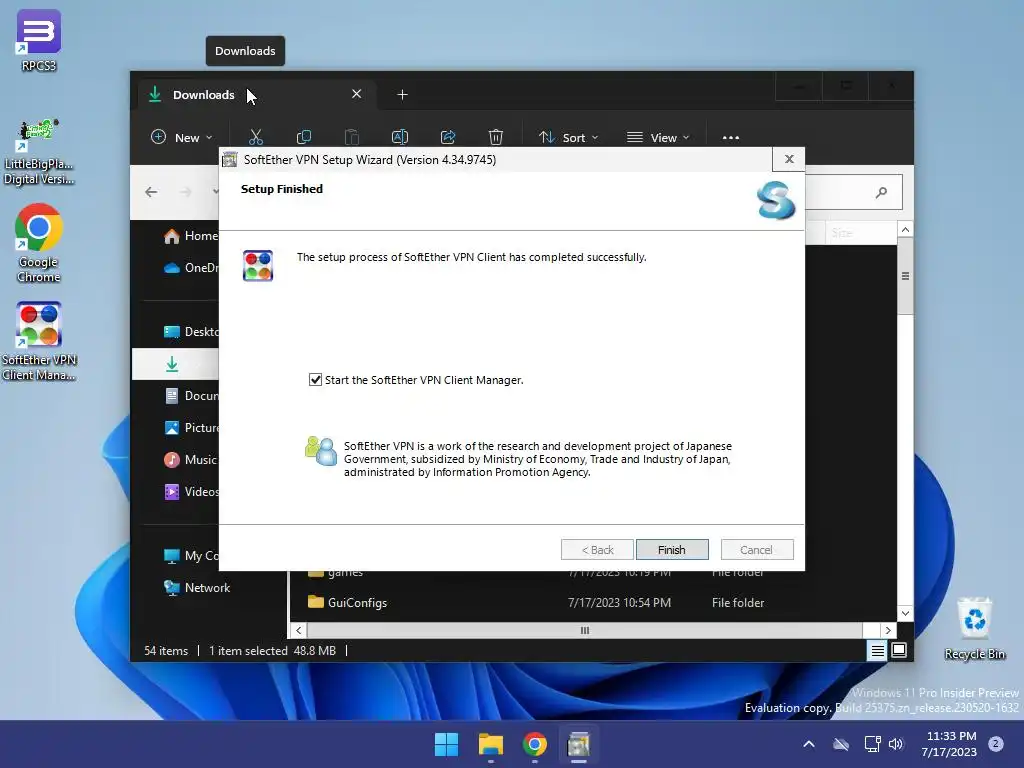The image size is (1024, 768).
Task: Click Finish in SoftEther setup wizard
Action: tap(672, 550)
